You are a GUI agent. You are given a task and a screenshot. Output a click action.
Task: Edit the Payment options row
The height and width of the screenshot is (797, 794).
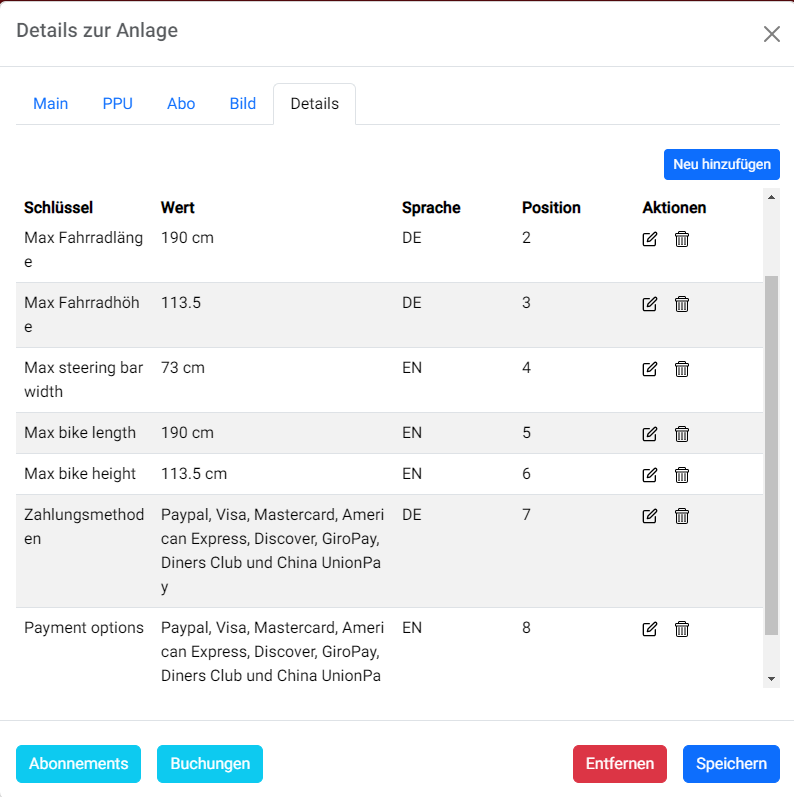(650, 629)
